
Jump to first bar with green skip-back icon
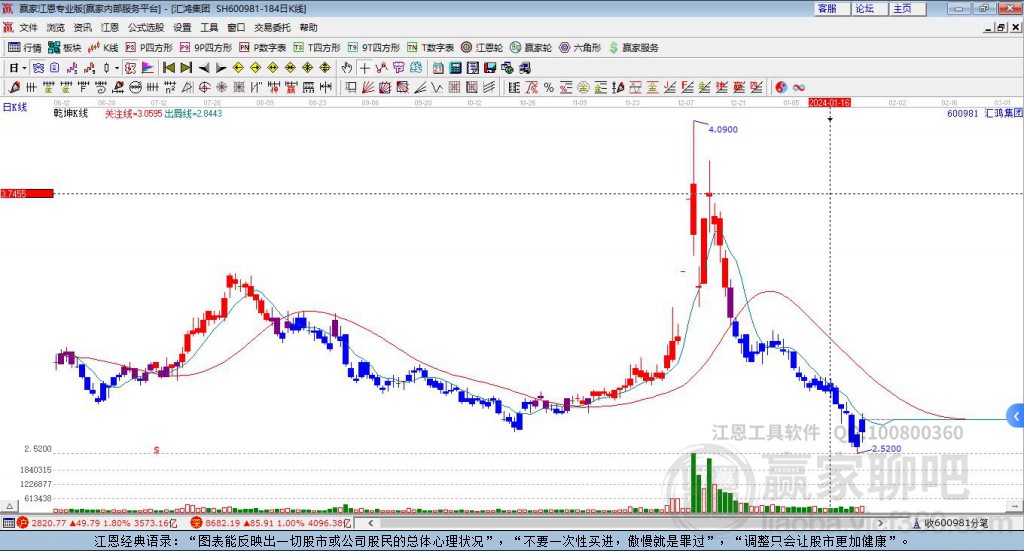click(x=168, y=67)
